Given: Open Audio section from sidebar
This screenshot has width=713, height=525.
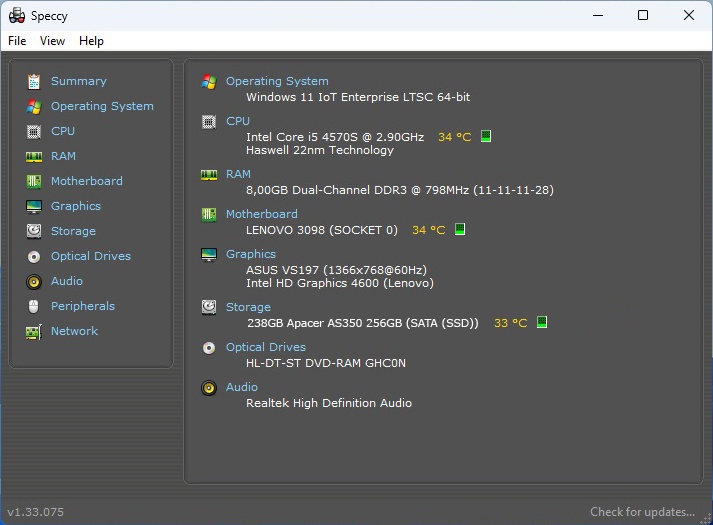Looking at the screenshot, I should pyautogui.click(x=67, y=281).
